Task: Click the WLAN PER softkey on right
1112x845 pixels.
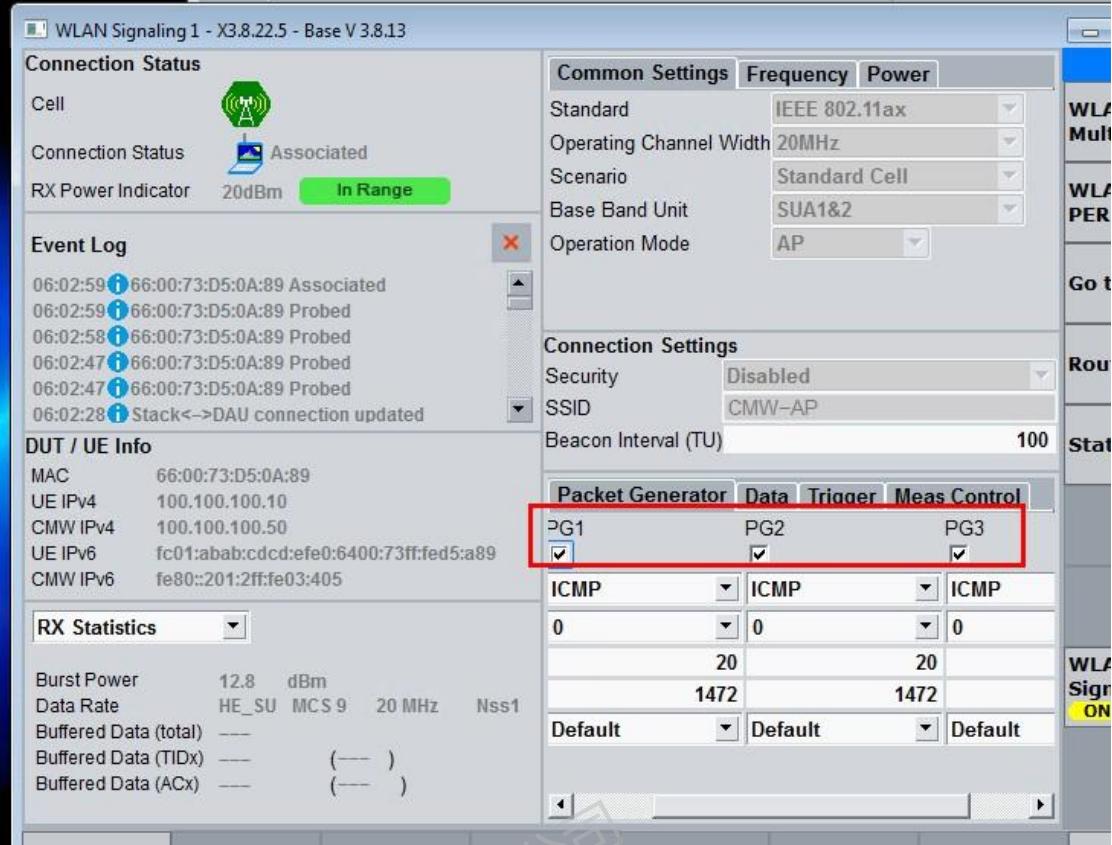Action: coord(1089,203)
